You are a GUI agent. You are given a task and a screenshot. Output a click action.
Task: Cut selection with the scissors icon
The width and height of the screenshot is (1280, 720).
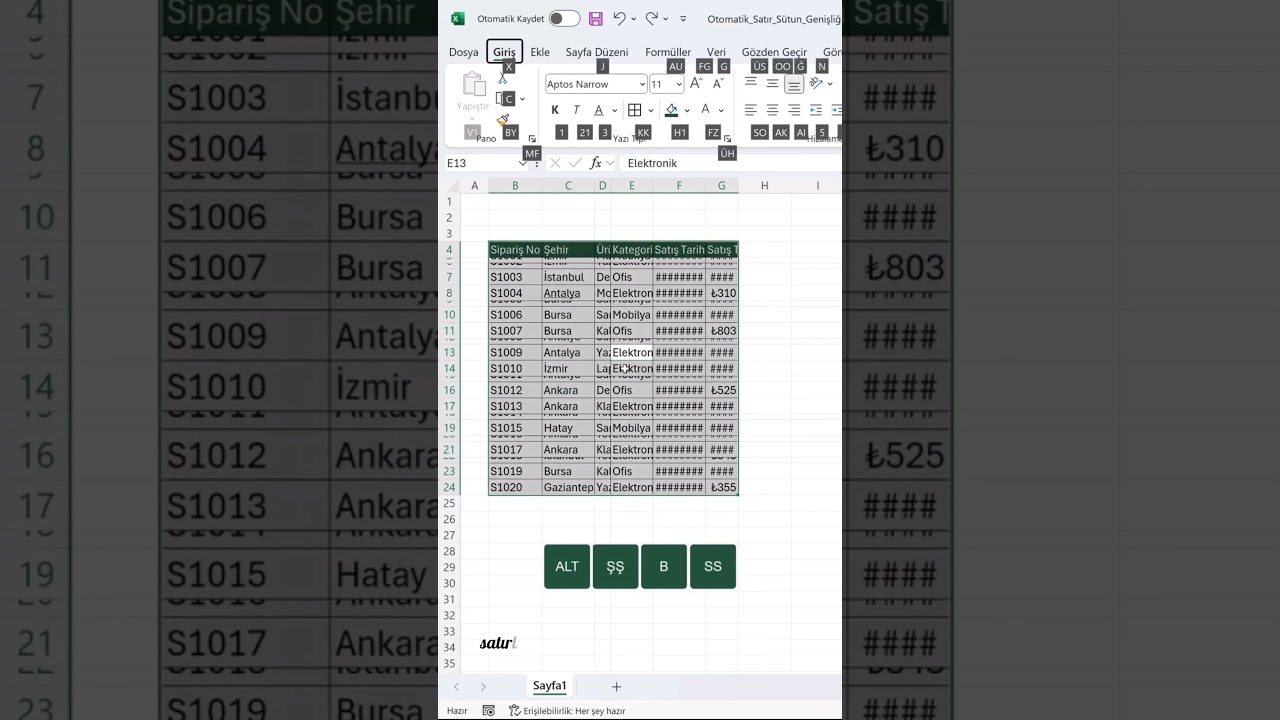[503, 78]
